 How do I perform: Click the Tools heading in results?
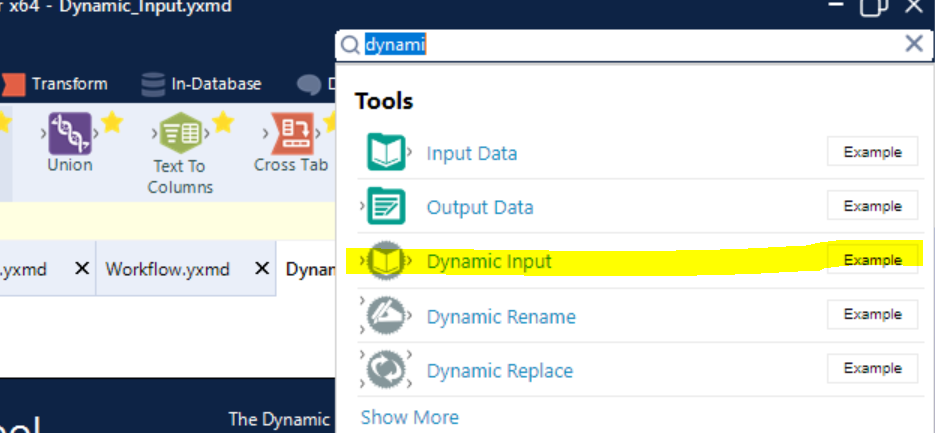384,101
